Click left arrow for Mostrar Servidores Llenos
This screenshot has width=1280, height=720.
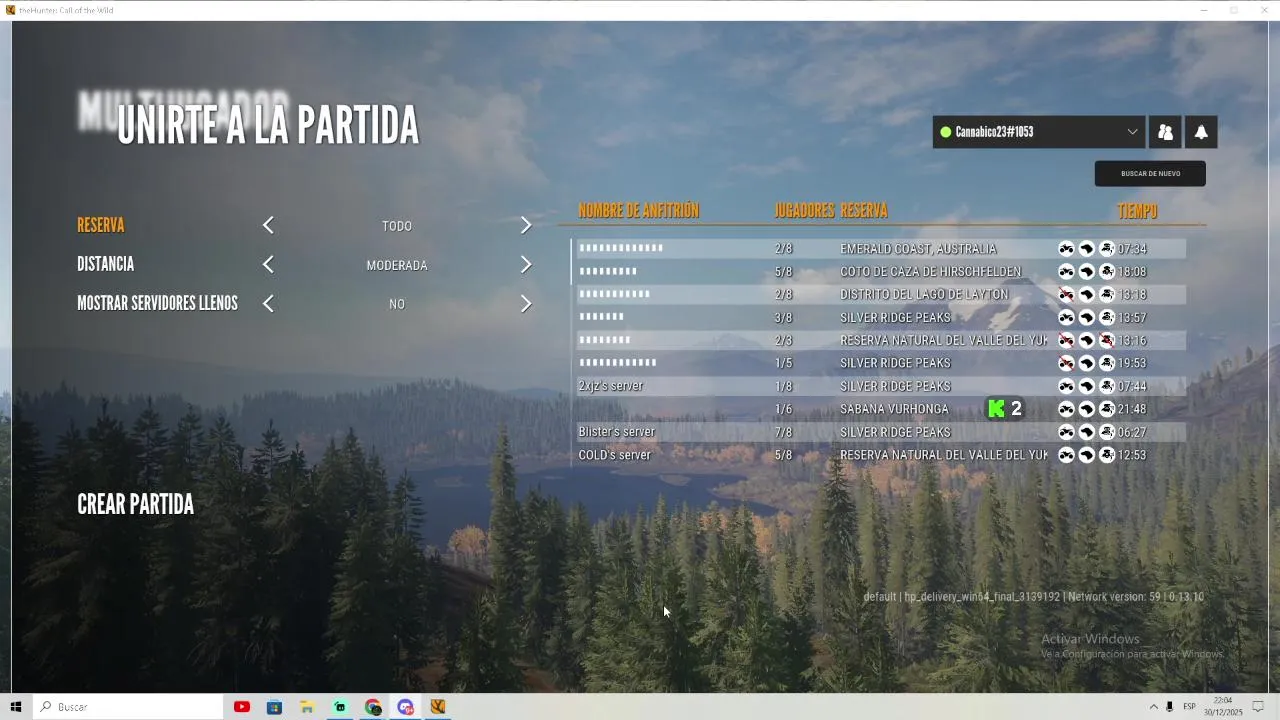click(268, 304)
